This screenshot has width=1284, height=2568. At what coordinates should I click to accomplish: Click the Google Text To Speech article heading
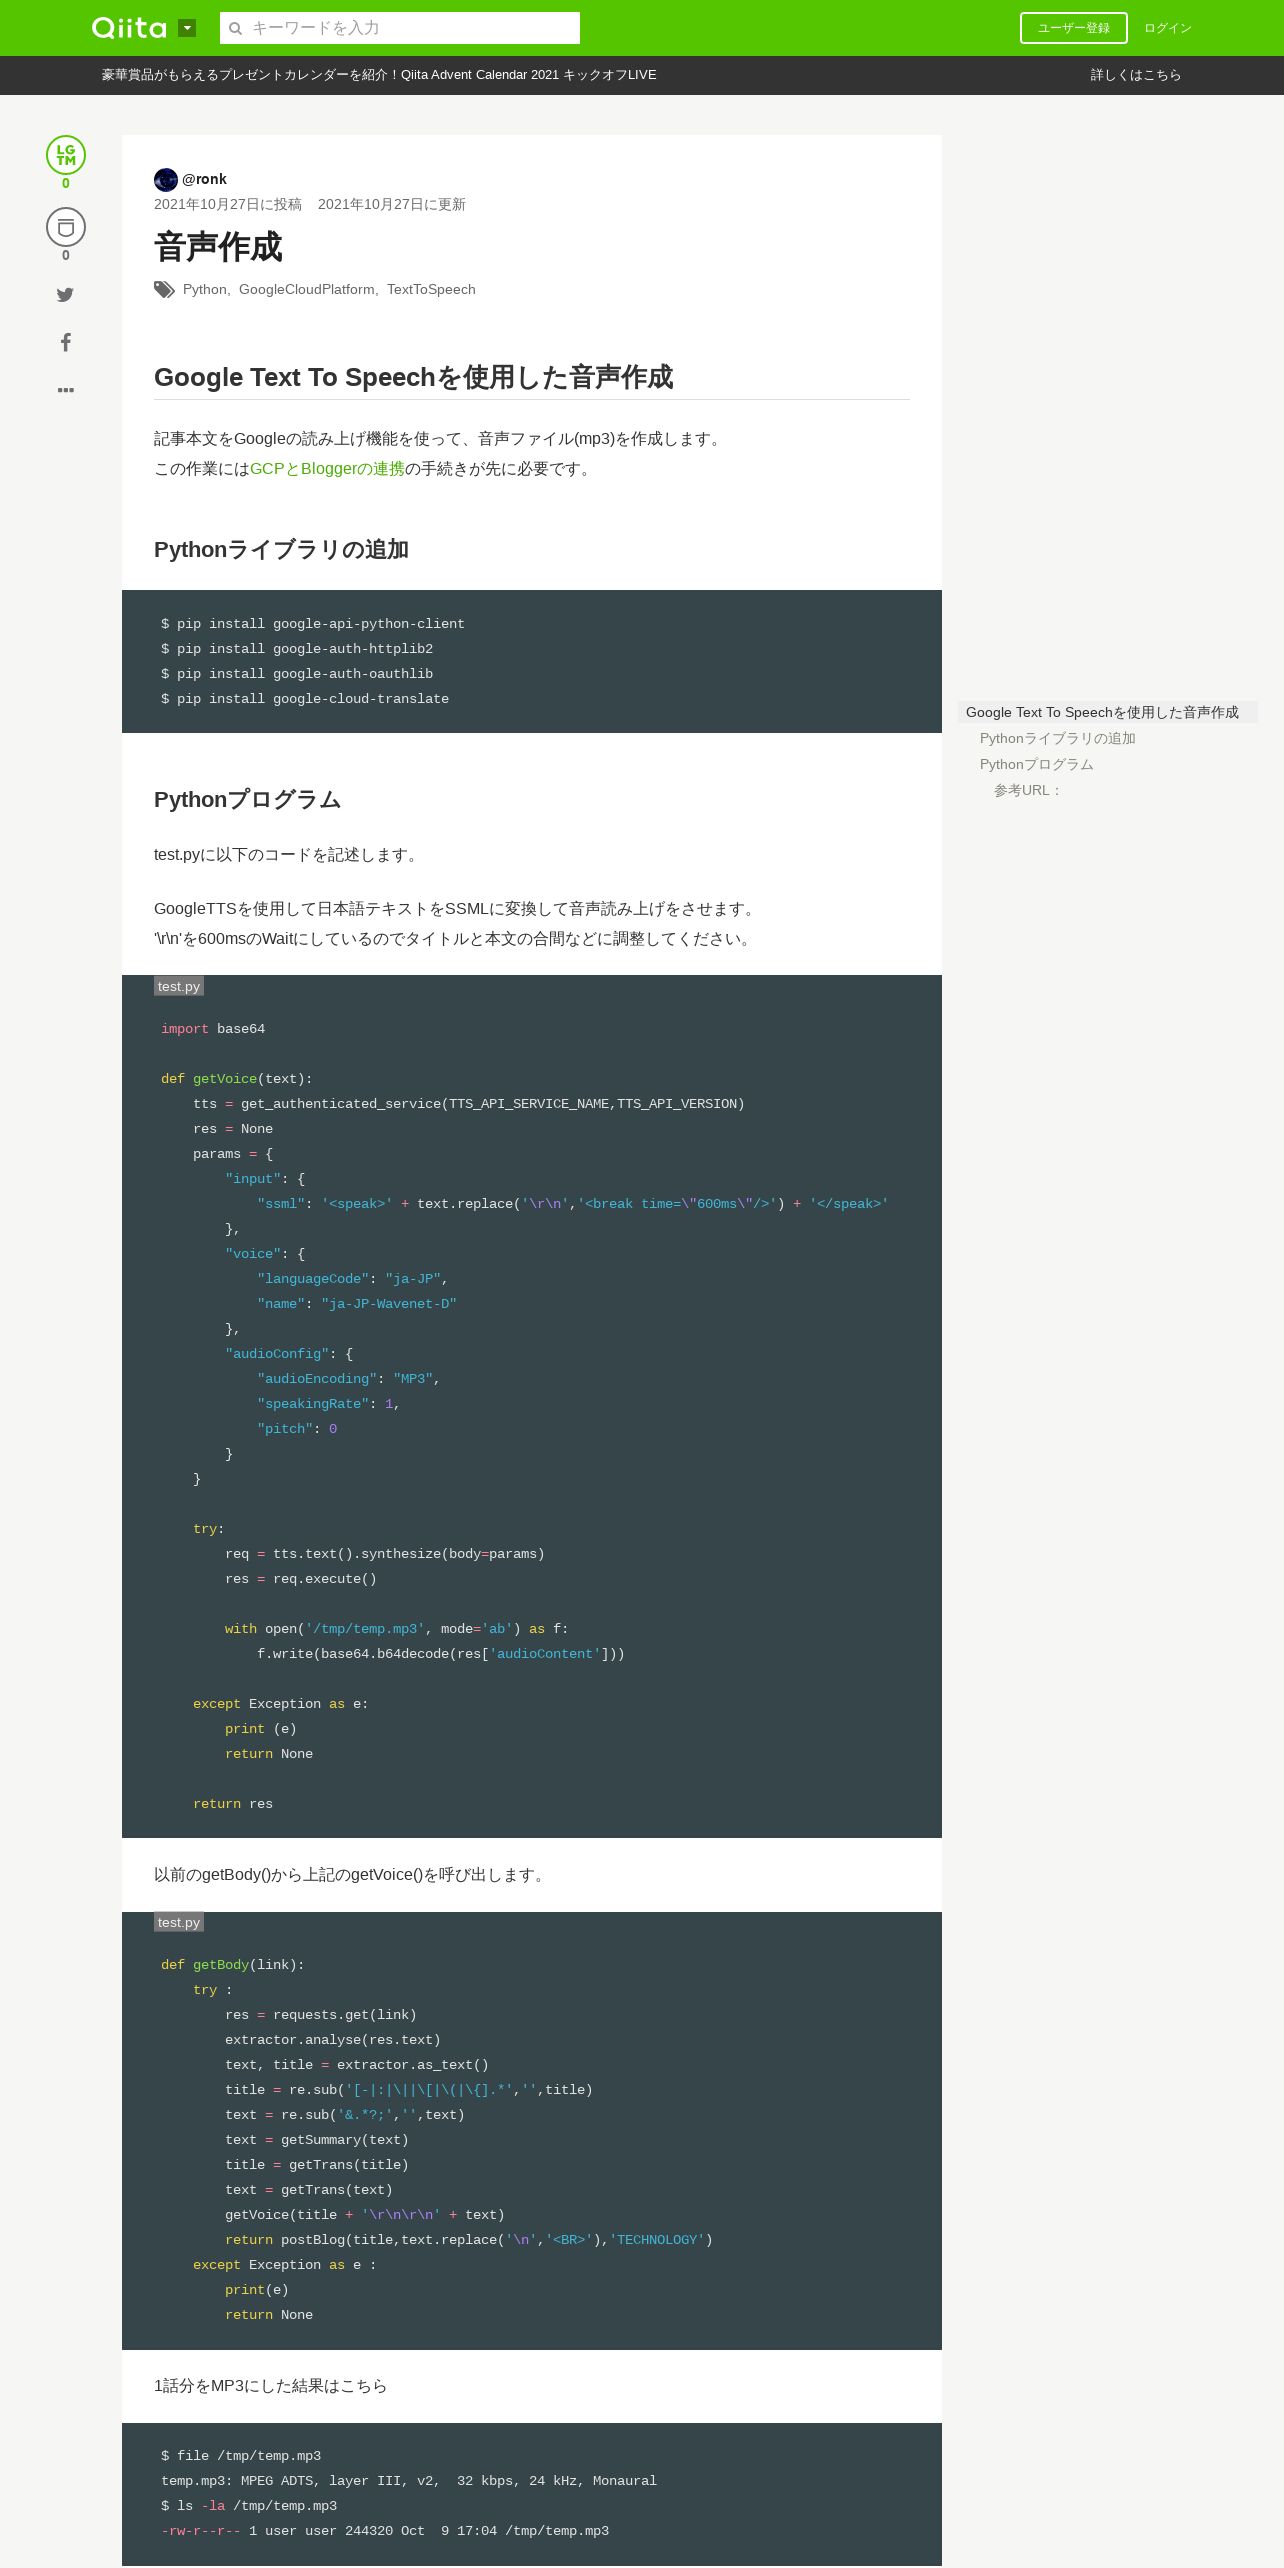[x=413, y=377]
